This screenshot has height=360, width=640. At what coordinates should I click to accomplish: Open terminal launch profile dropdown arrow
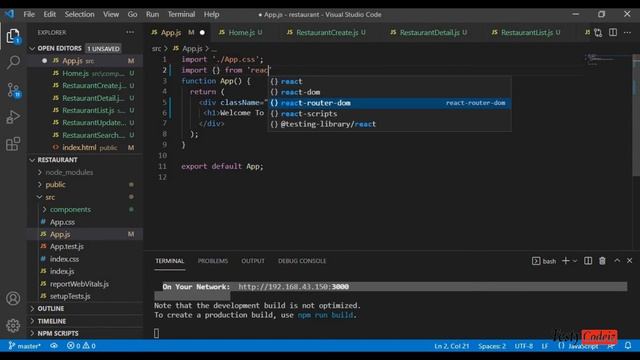(x=575, y=261)
